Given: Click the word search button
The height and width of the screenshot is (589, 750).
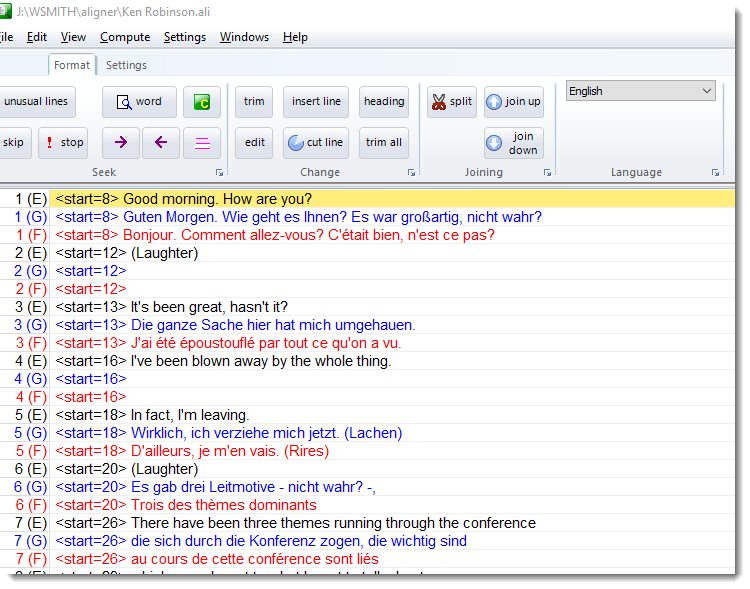Looking at the screenshot, I should click(139, 102).
